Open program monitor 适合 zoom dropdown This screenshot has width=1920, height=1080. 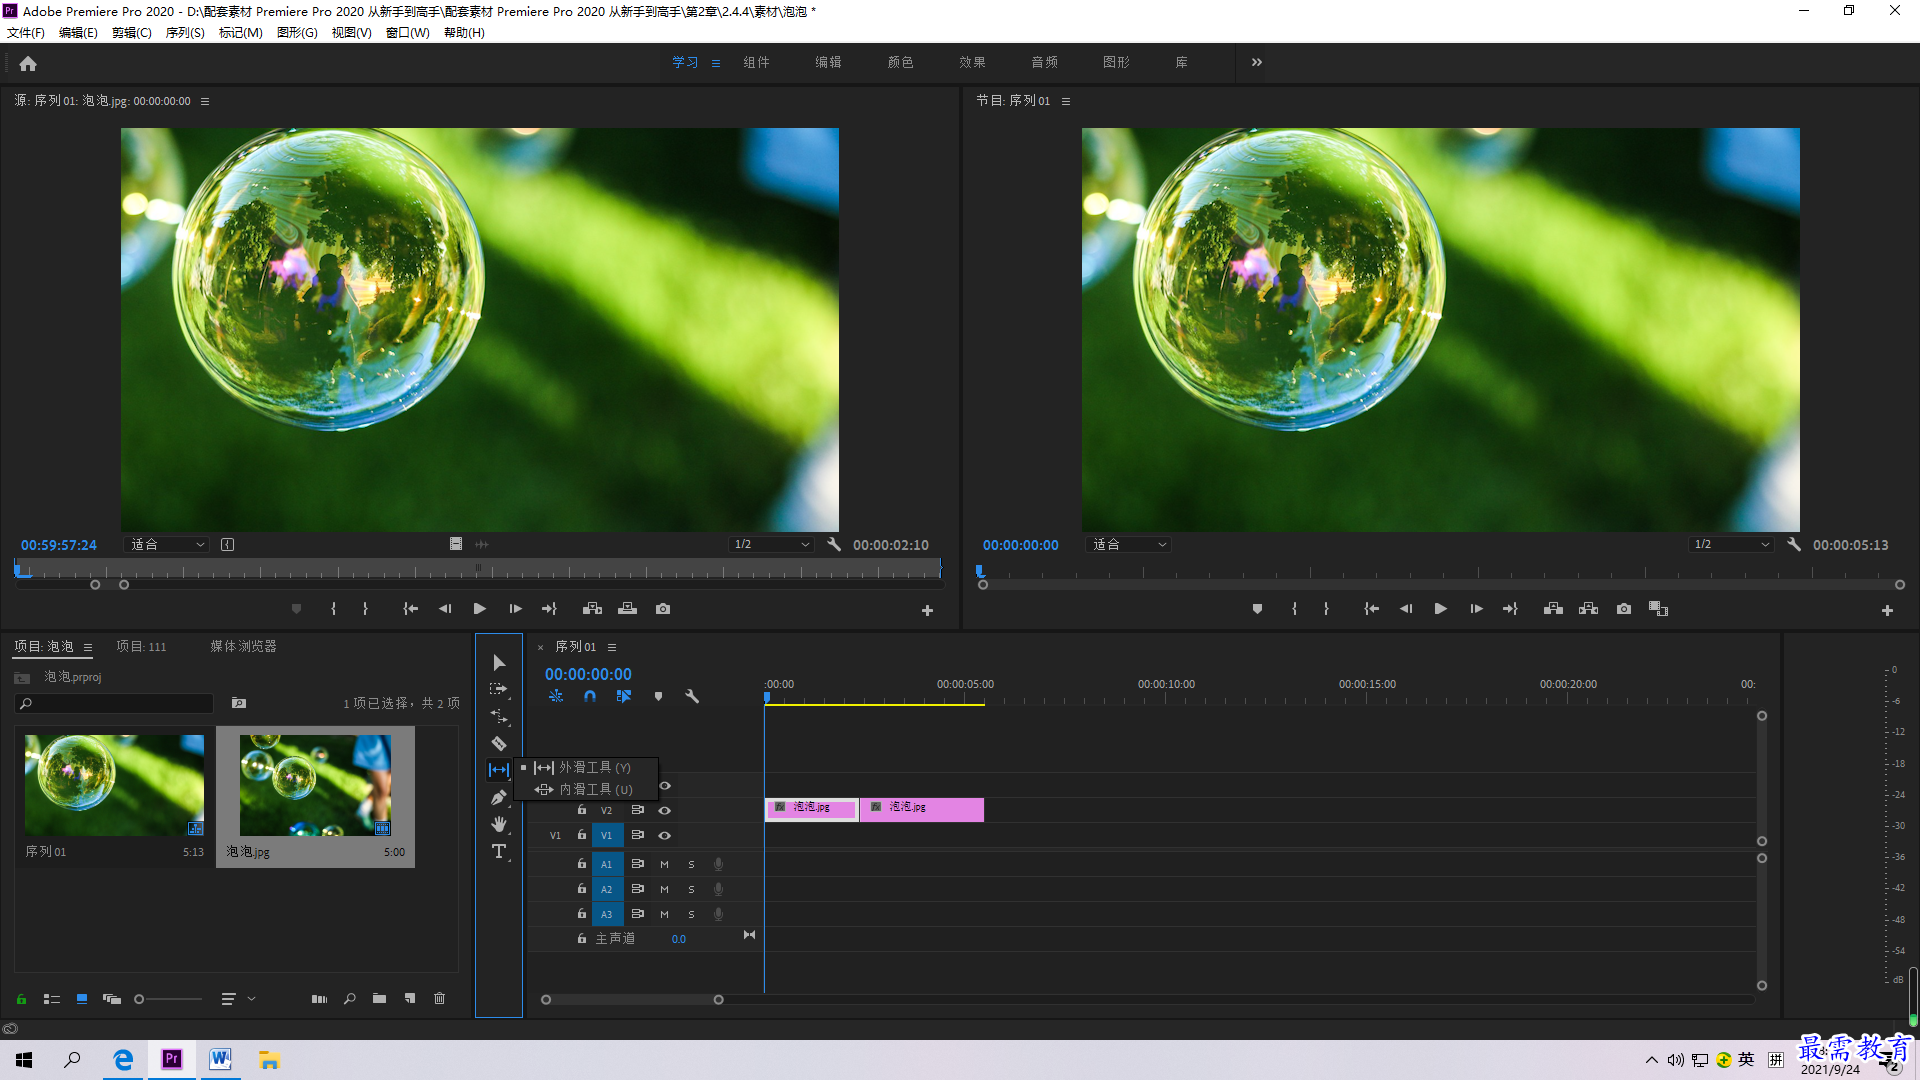(1128, 545)
